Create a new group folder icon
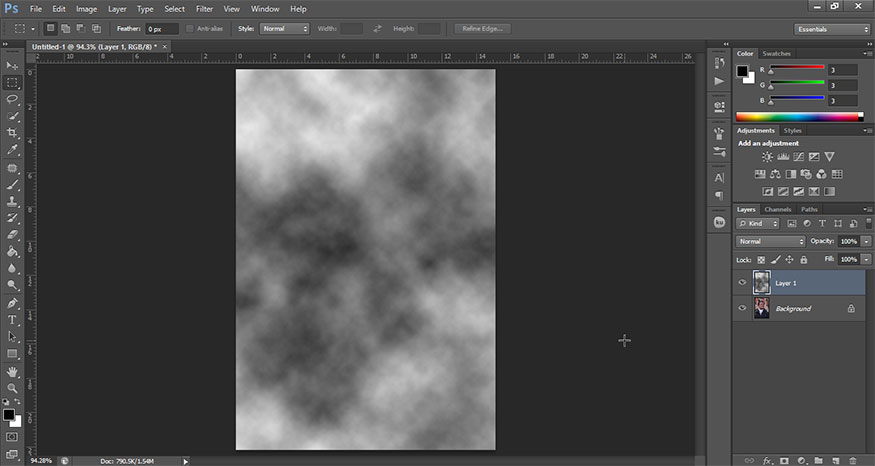Image resolution: width=875 pixels, height=466 pixels. click(x=818, y=460)
